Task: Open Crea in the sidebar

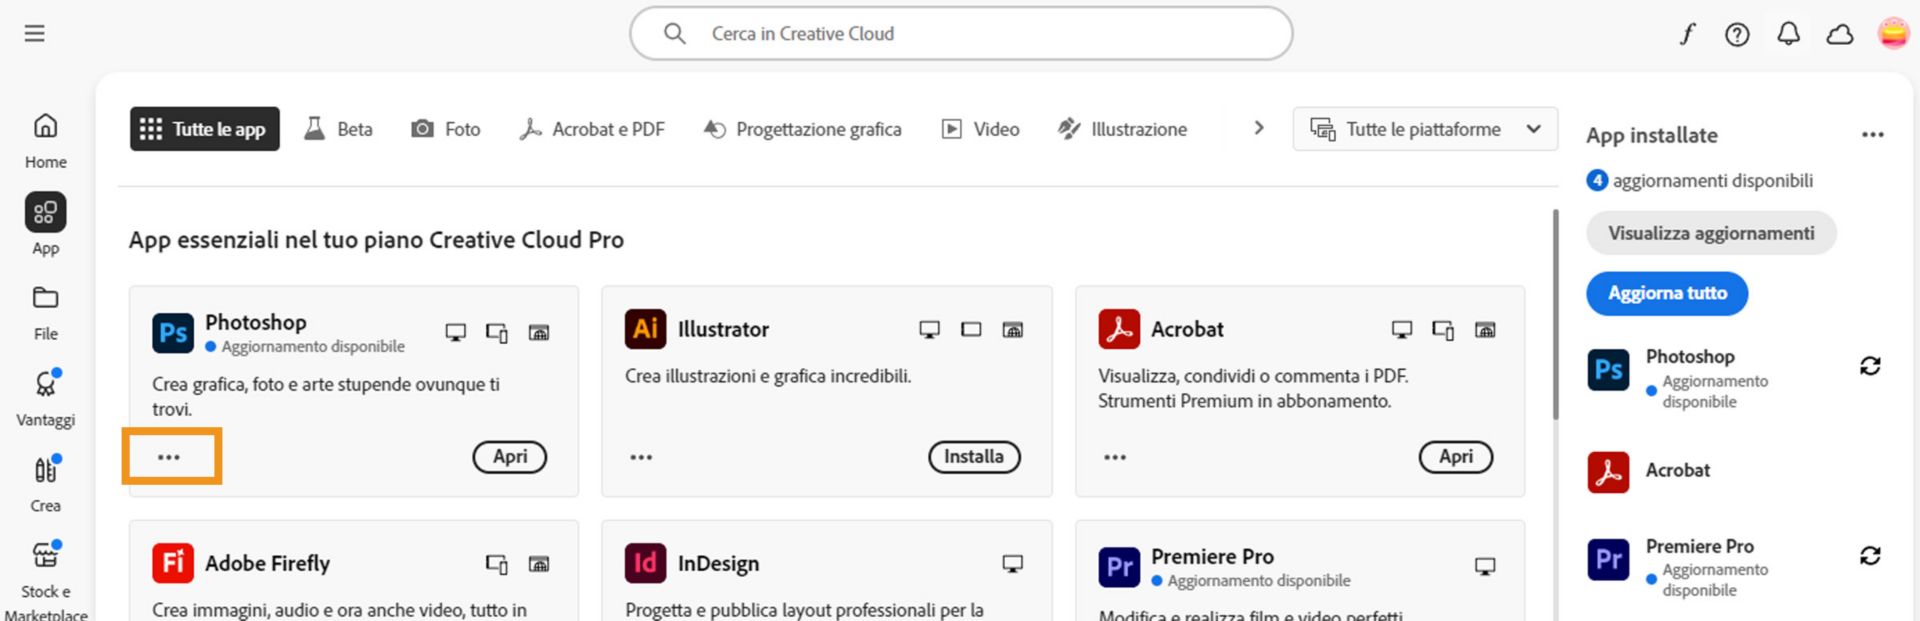Action: click(46, 484)
